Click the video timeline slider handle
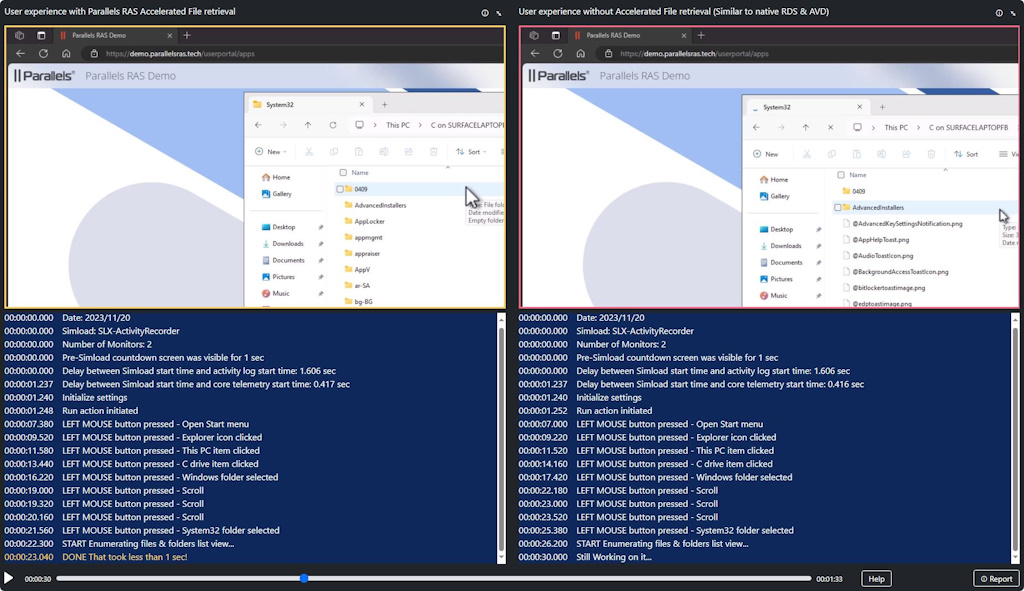This screenshot has height=591, width=1024. tap(304, 578)
